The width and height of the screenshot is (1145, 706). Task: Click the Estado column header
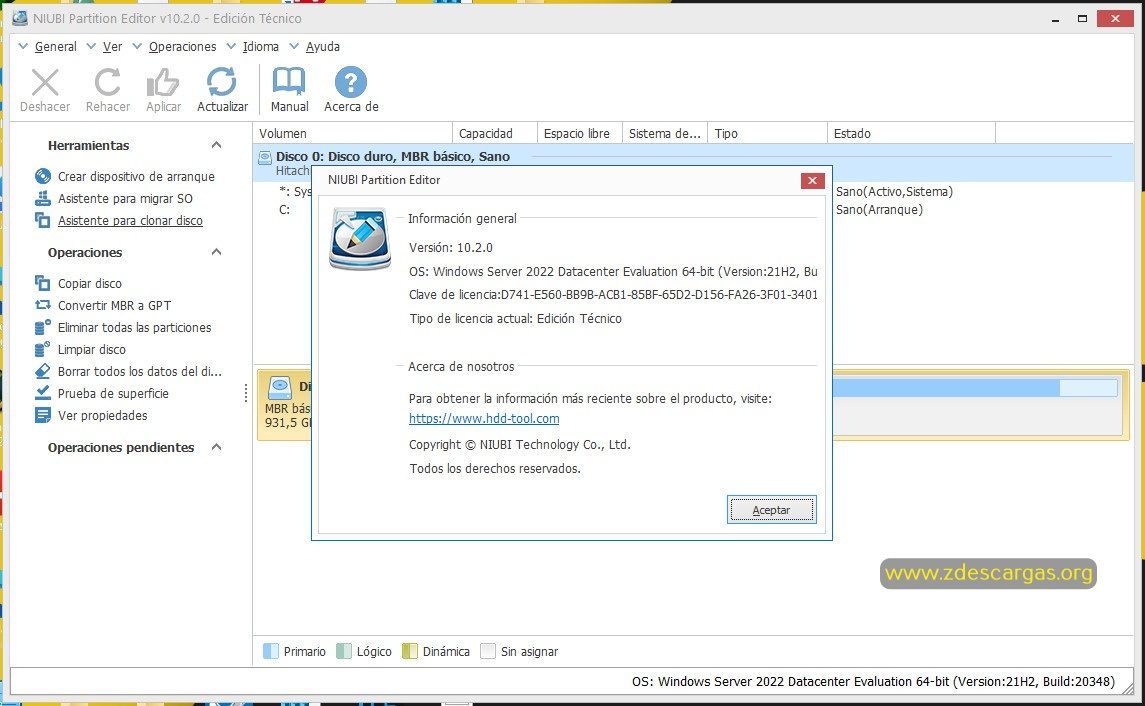[911, 133]
